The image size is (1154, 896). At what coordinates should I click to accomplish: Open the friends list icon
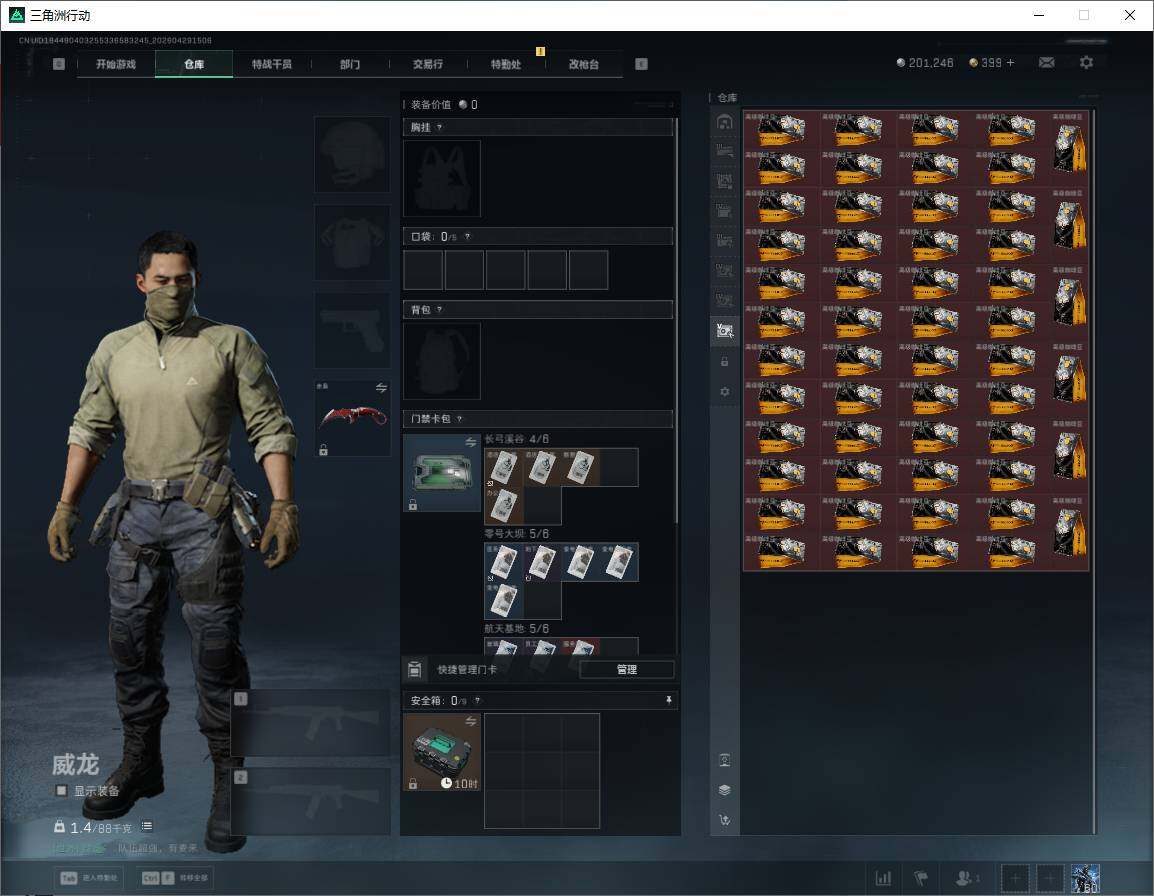pyautogui.click(x=966, y=878)
